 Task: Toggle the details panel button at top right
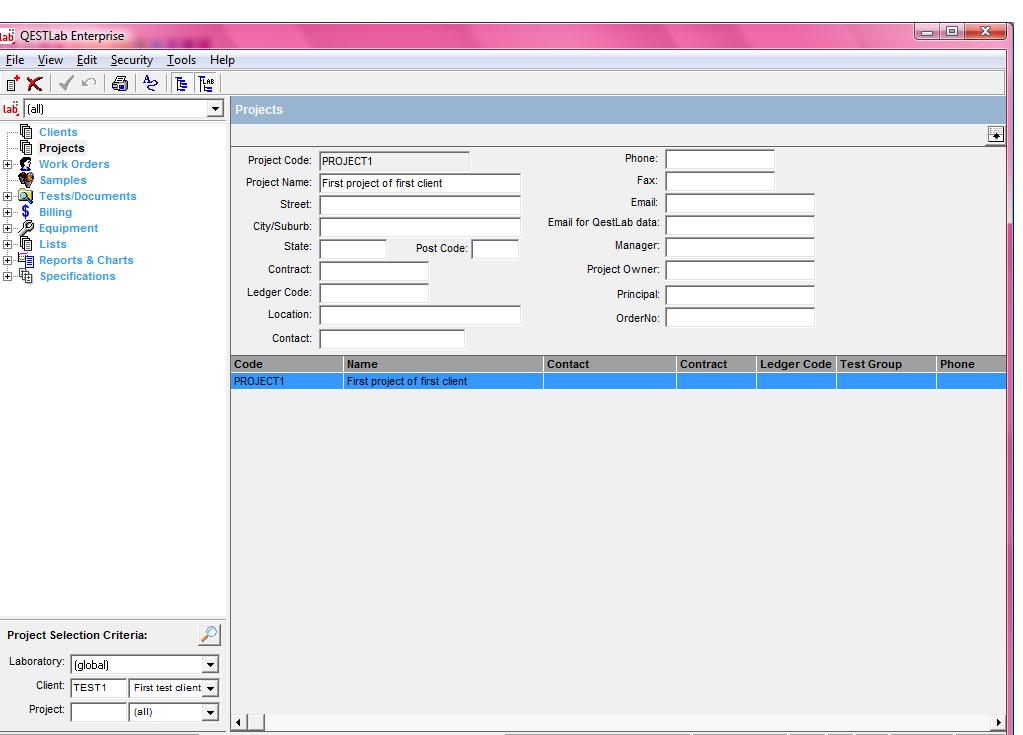click(995, 135)
